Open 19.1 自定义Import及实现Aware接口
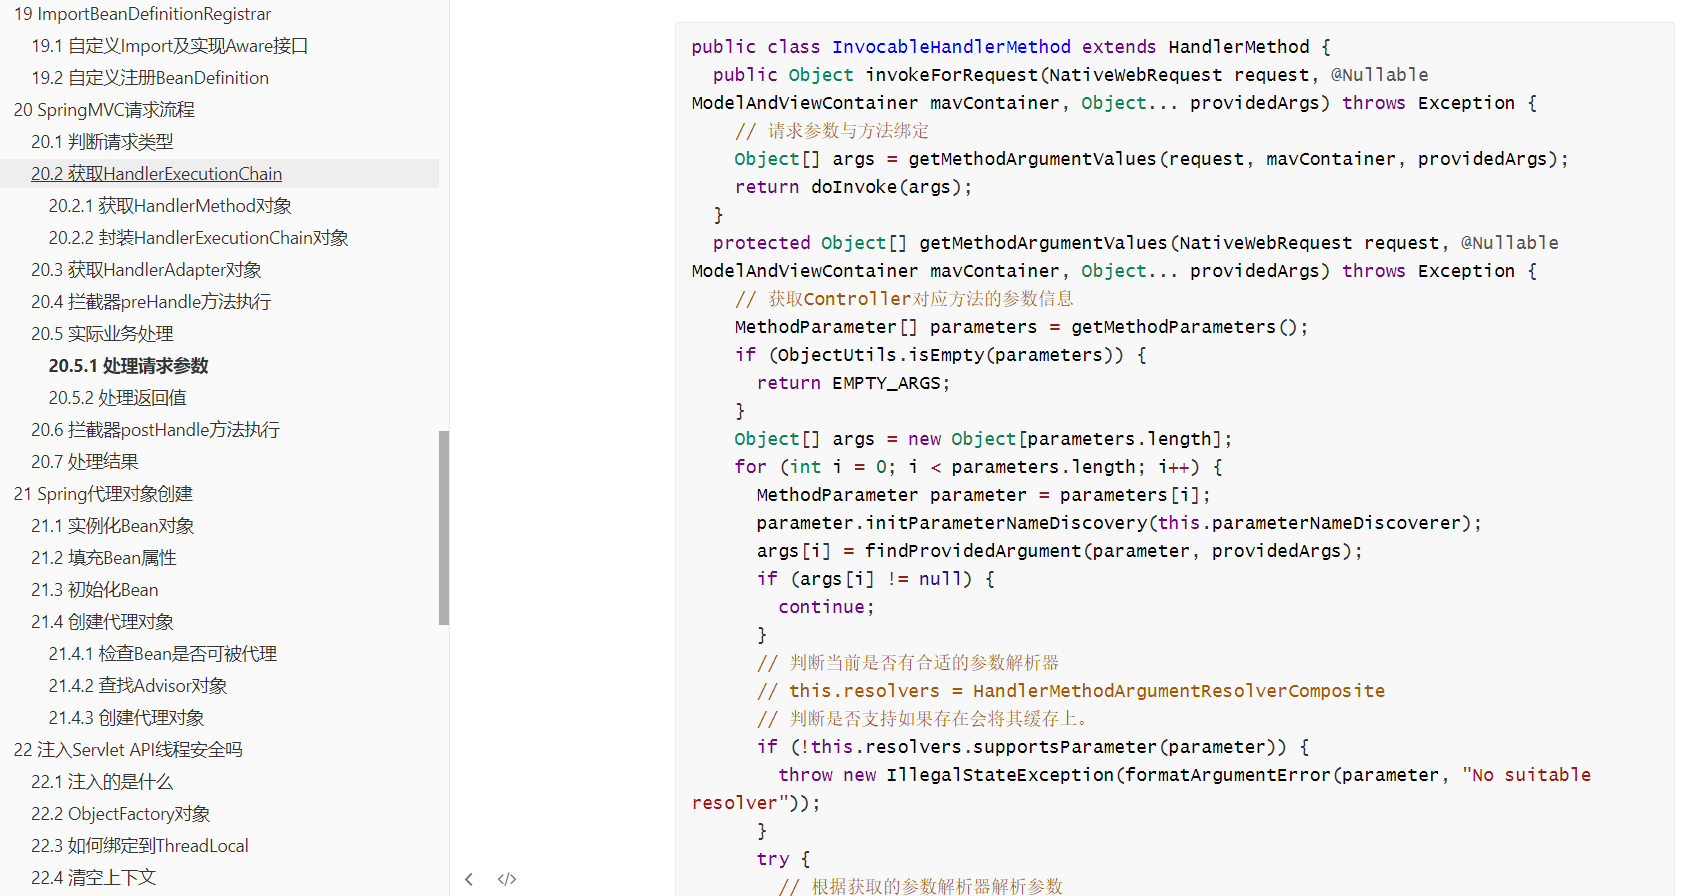The width and height of the screenshot is (1696, 896). [170, 46]
